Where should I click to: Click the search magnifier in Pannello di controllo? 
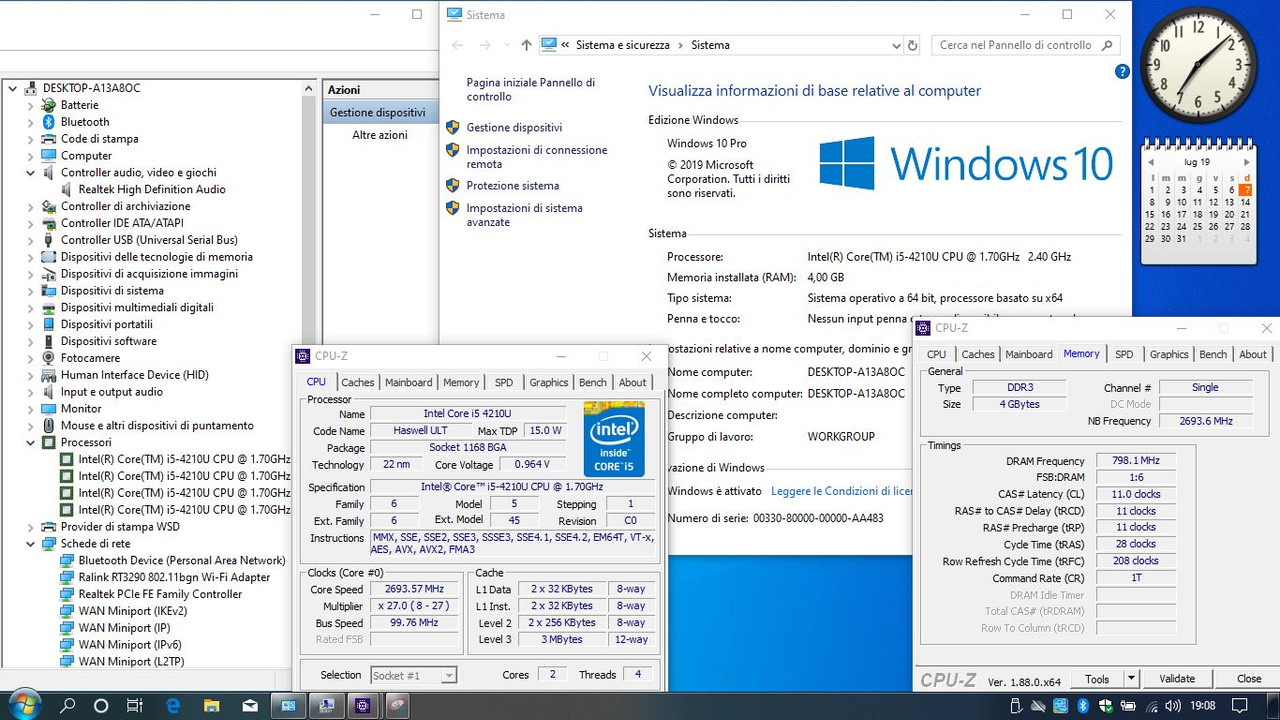[x=1107, y=45]
